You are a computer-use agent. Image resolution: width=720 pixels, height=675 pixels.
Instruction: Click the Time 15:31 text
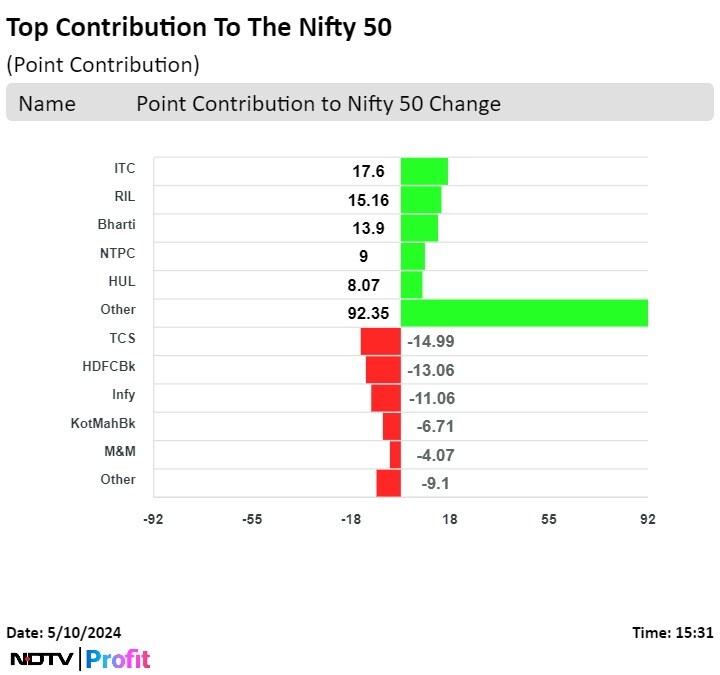[x=672, y=632]
